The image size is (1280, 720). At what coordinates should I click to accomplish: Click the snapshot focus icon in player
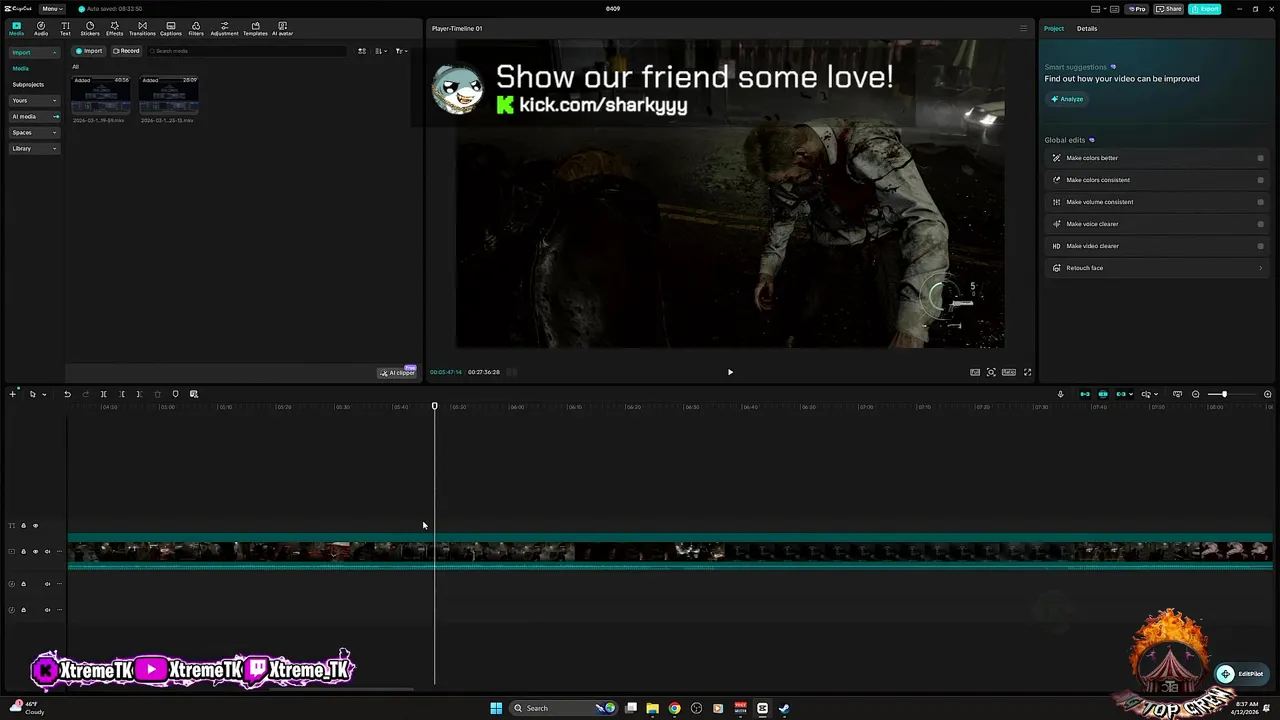click(991, 372)
